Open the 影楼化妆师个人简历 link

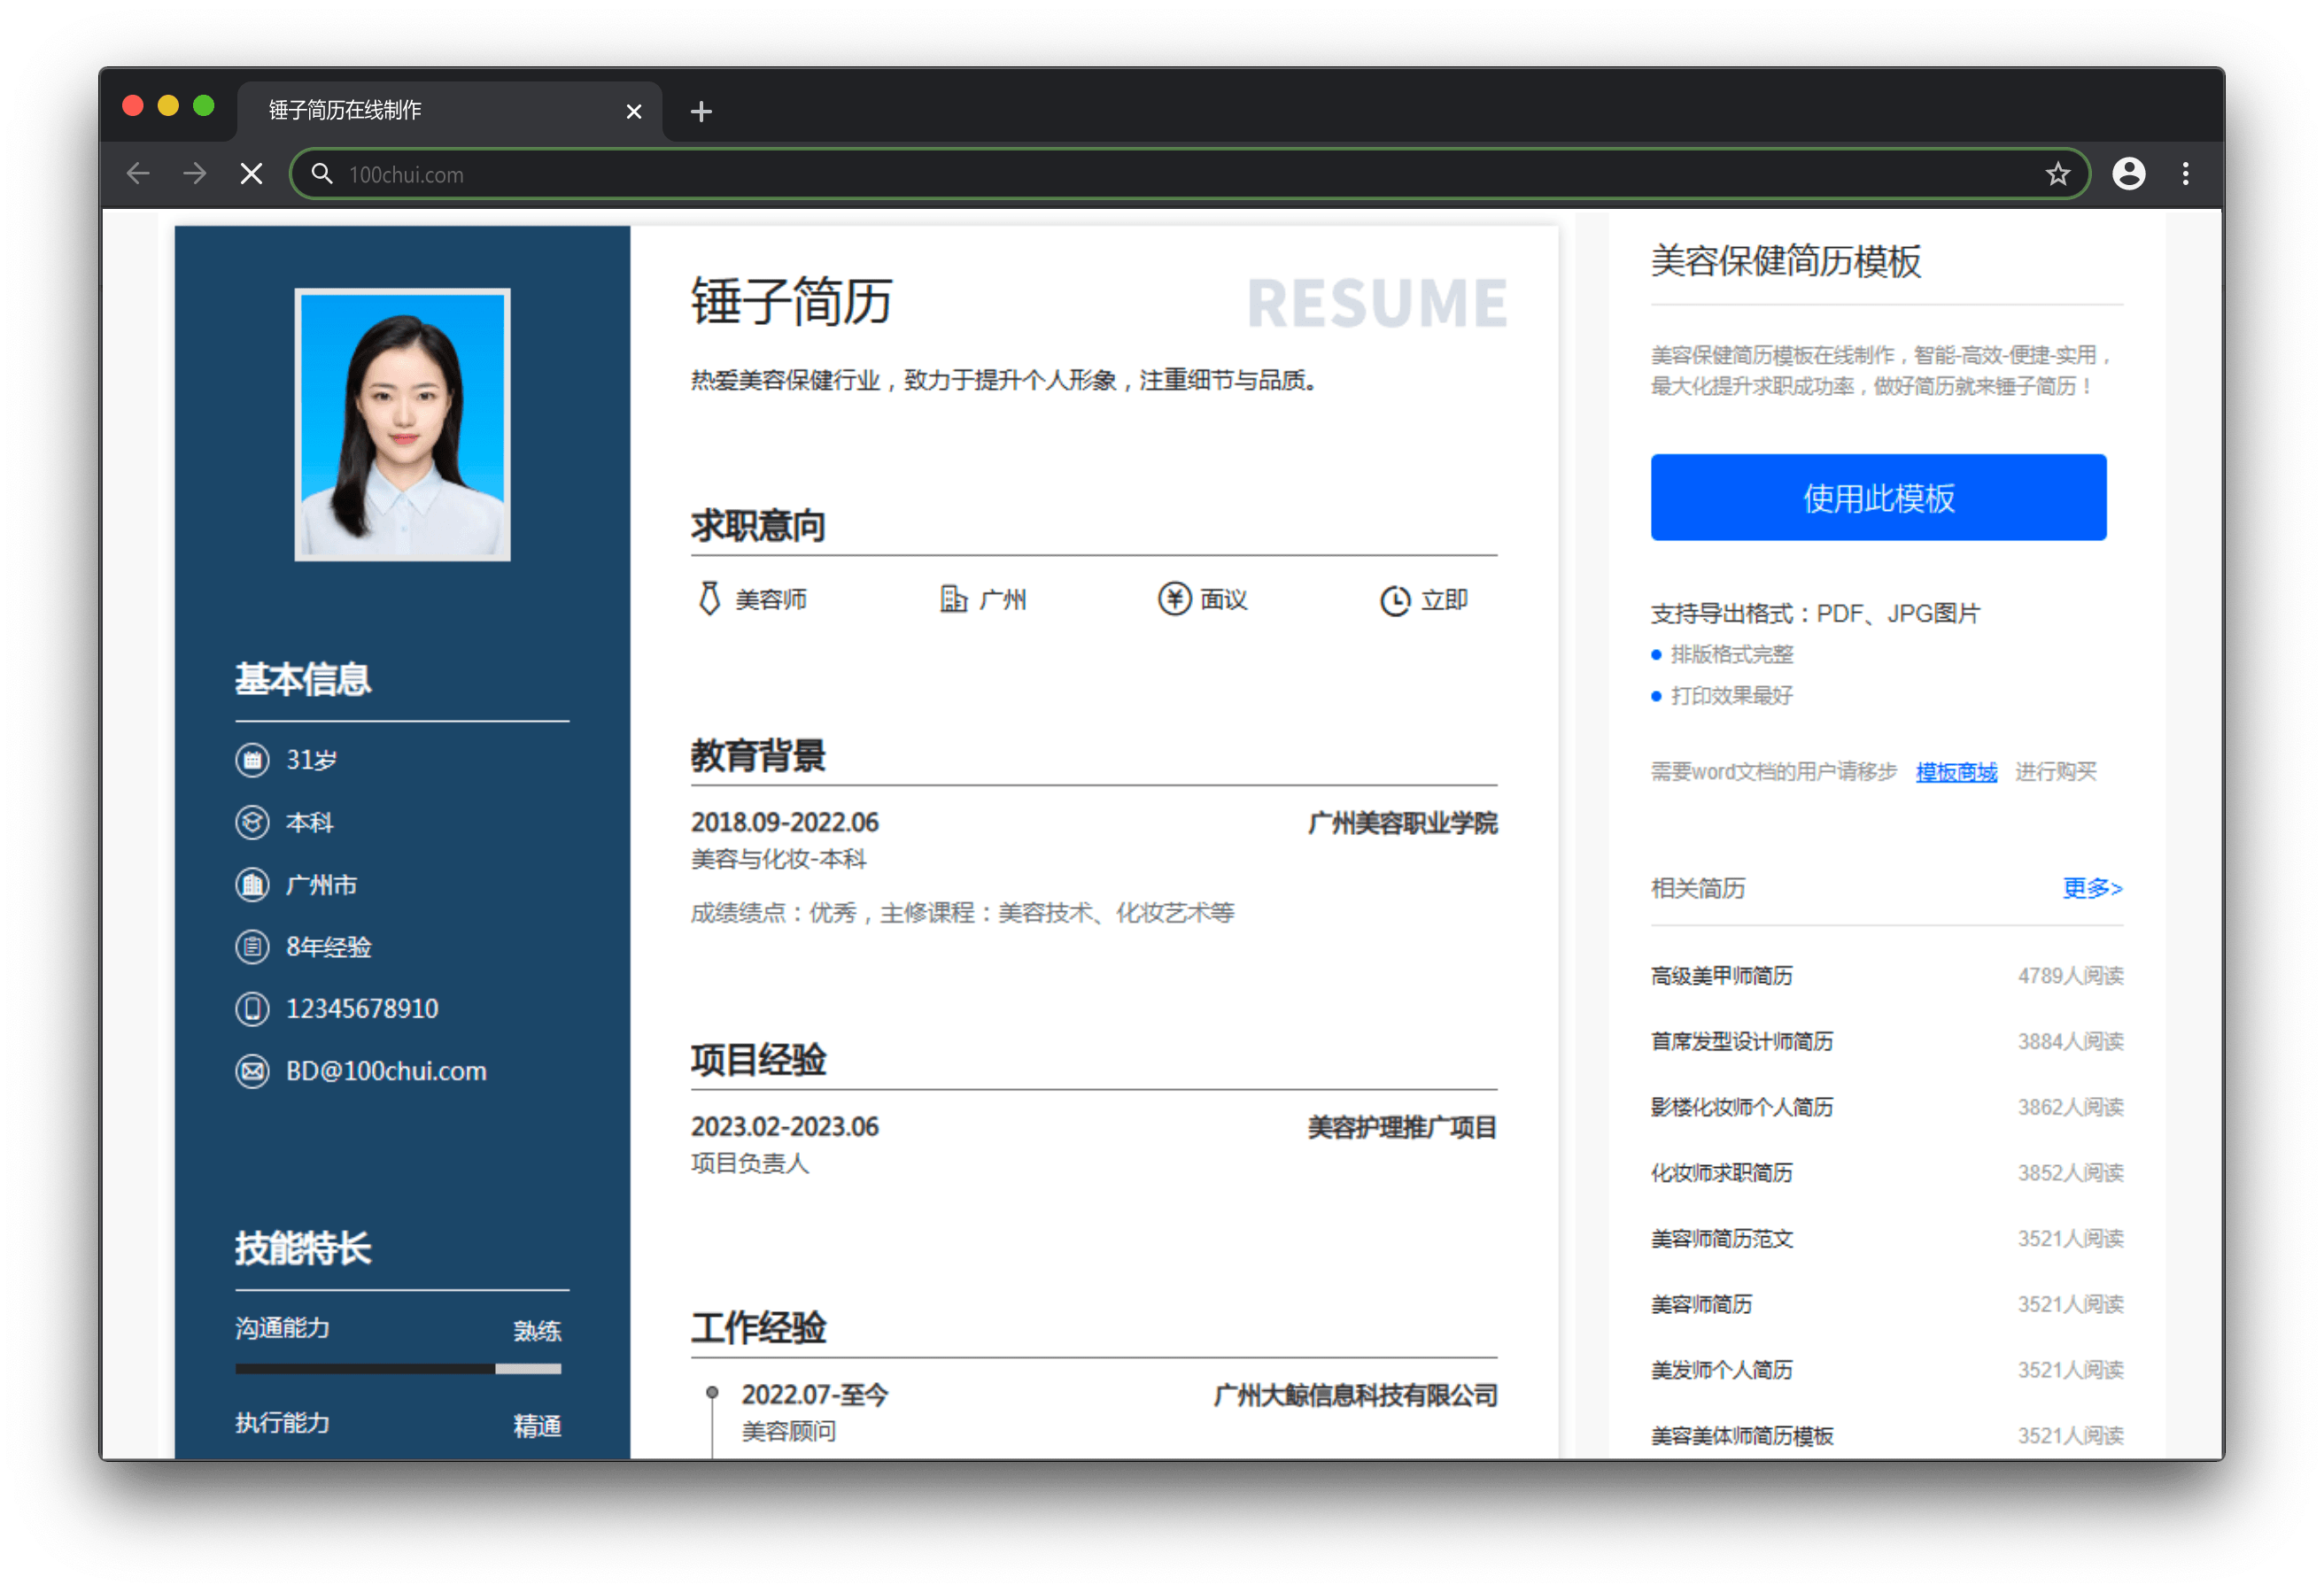[x=1742, y=1107]
